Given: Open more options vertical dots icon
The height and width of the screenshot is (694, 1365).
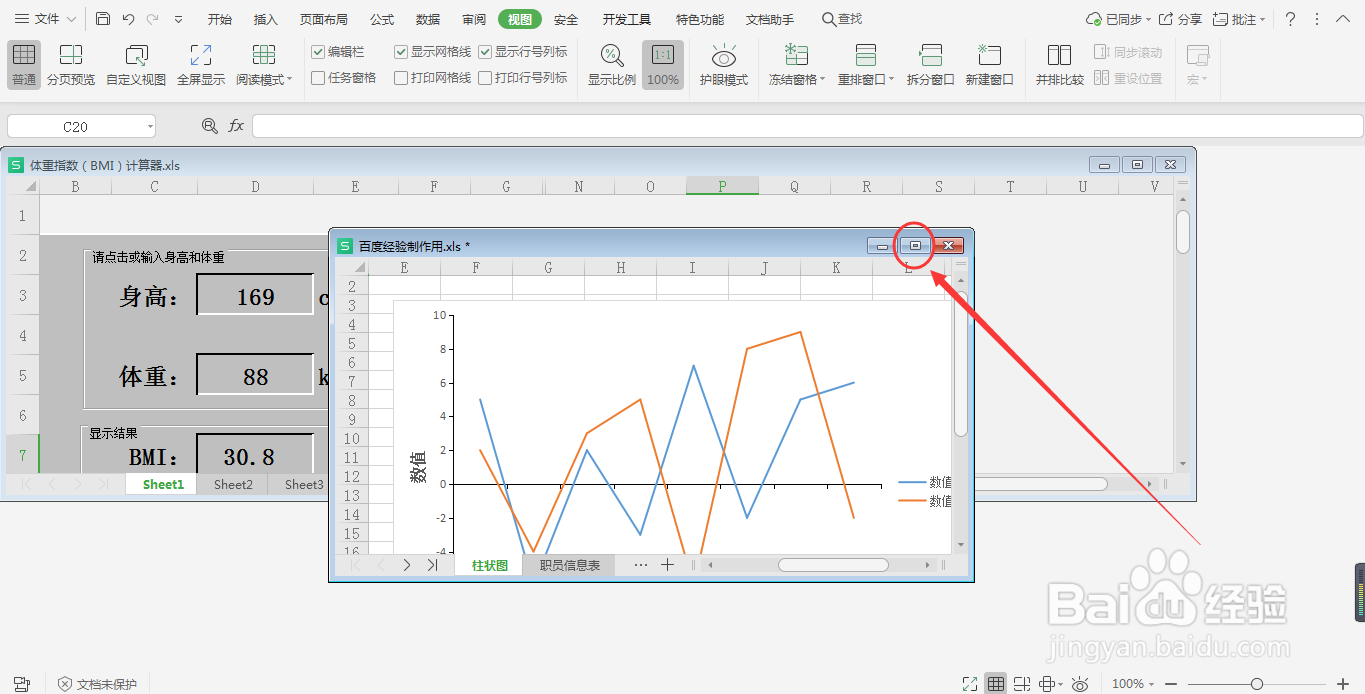Looking at the screenshot, I should (1317, 19).
